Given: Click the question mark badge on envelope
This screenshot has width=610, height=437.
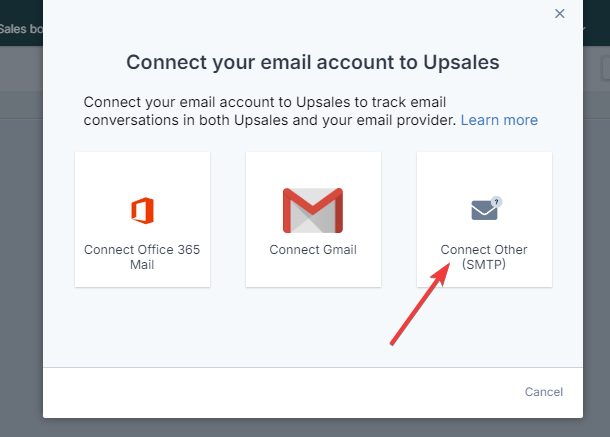Looking at the screenshot, I should click(x=496, y=202).
